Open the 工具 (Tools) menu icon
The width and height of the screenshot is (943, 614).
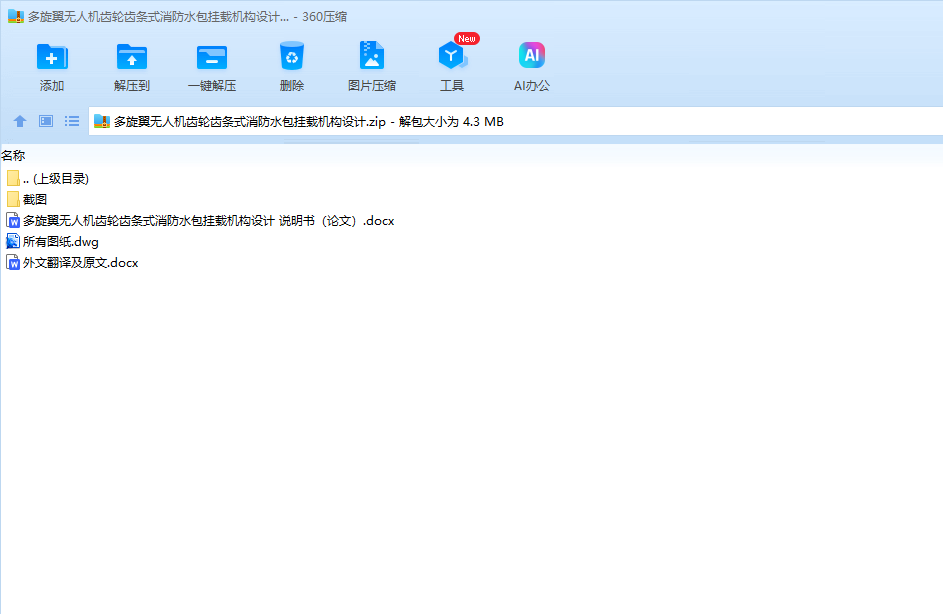pyautogui.click(x=452, y=56)
